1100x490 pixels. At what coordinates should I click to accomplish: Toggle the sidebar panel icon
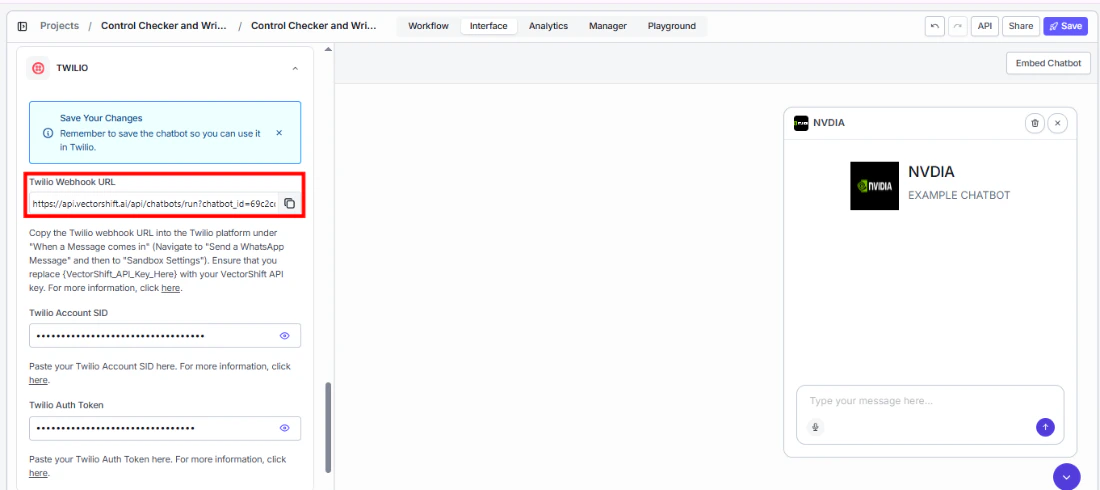(x=22, y=26)
